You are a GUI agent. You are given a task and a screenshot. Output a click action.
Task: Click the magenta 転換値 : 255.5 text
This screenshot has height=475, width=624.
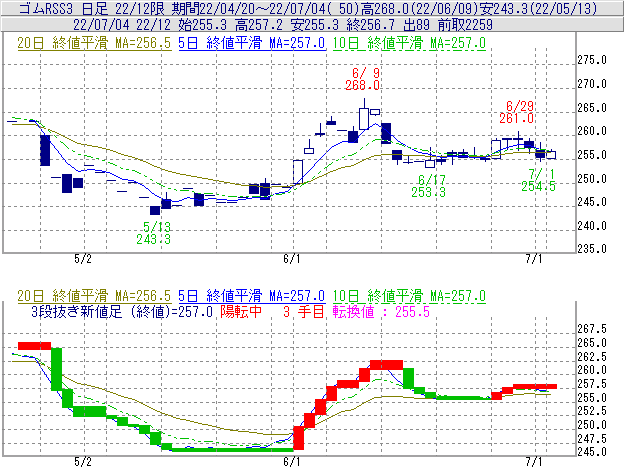(381, 311)
